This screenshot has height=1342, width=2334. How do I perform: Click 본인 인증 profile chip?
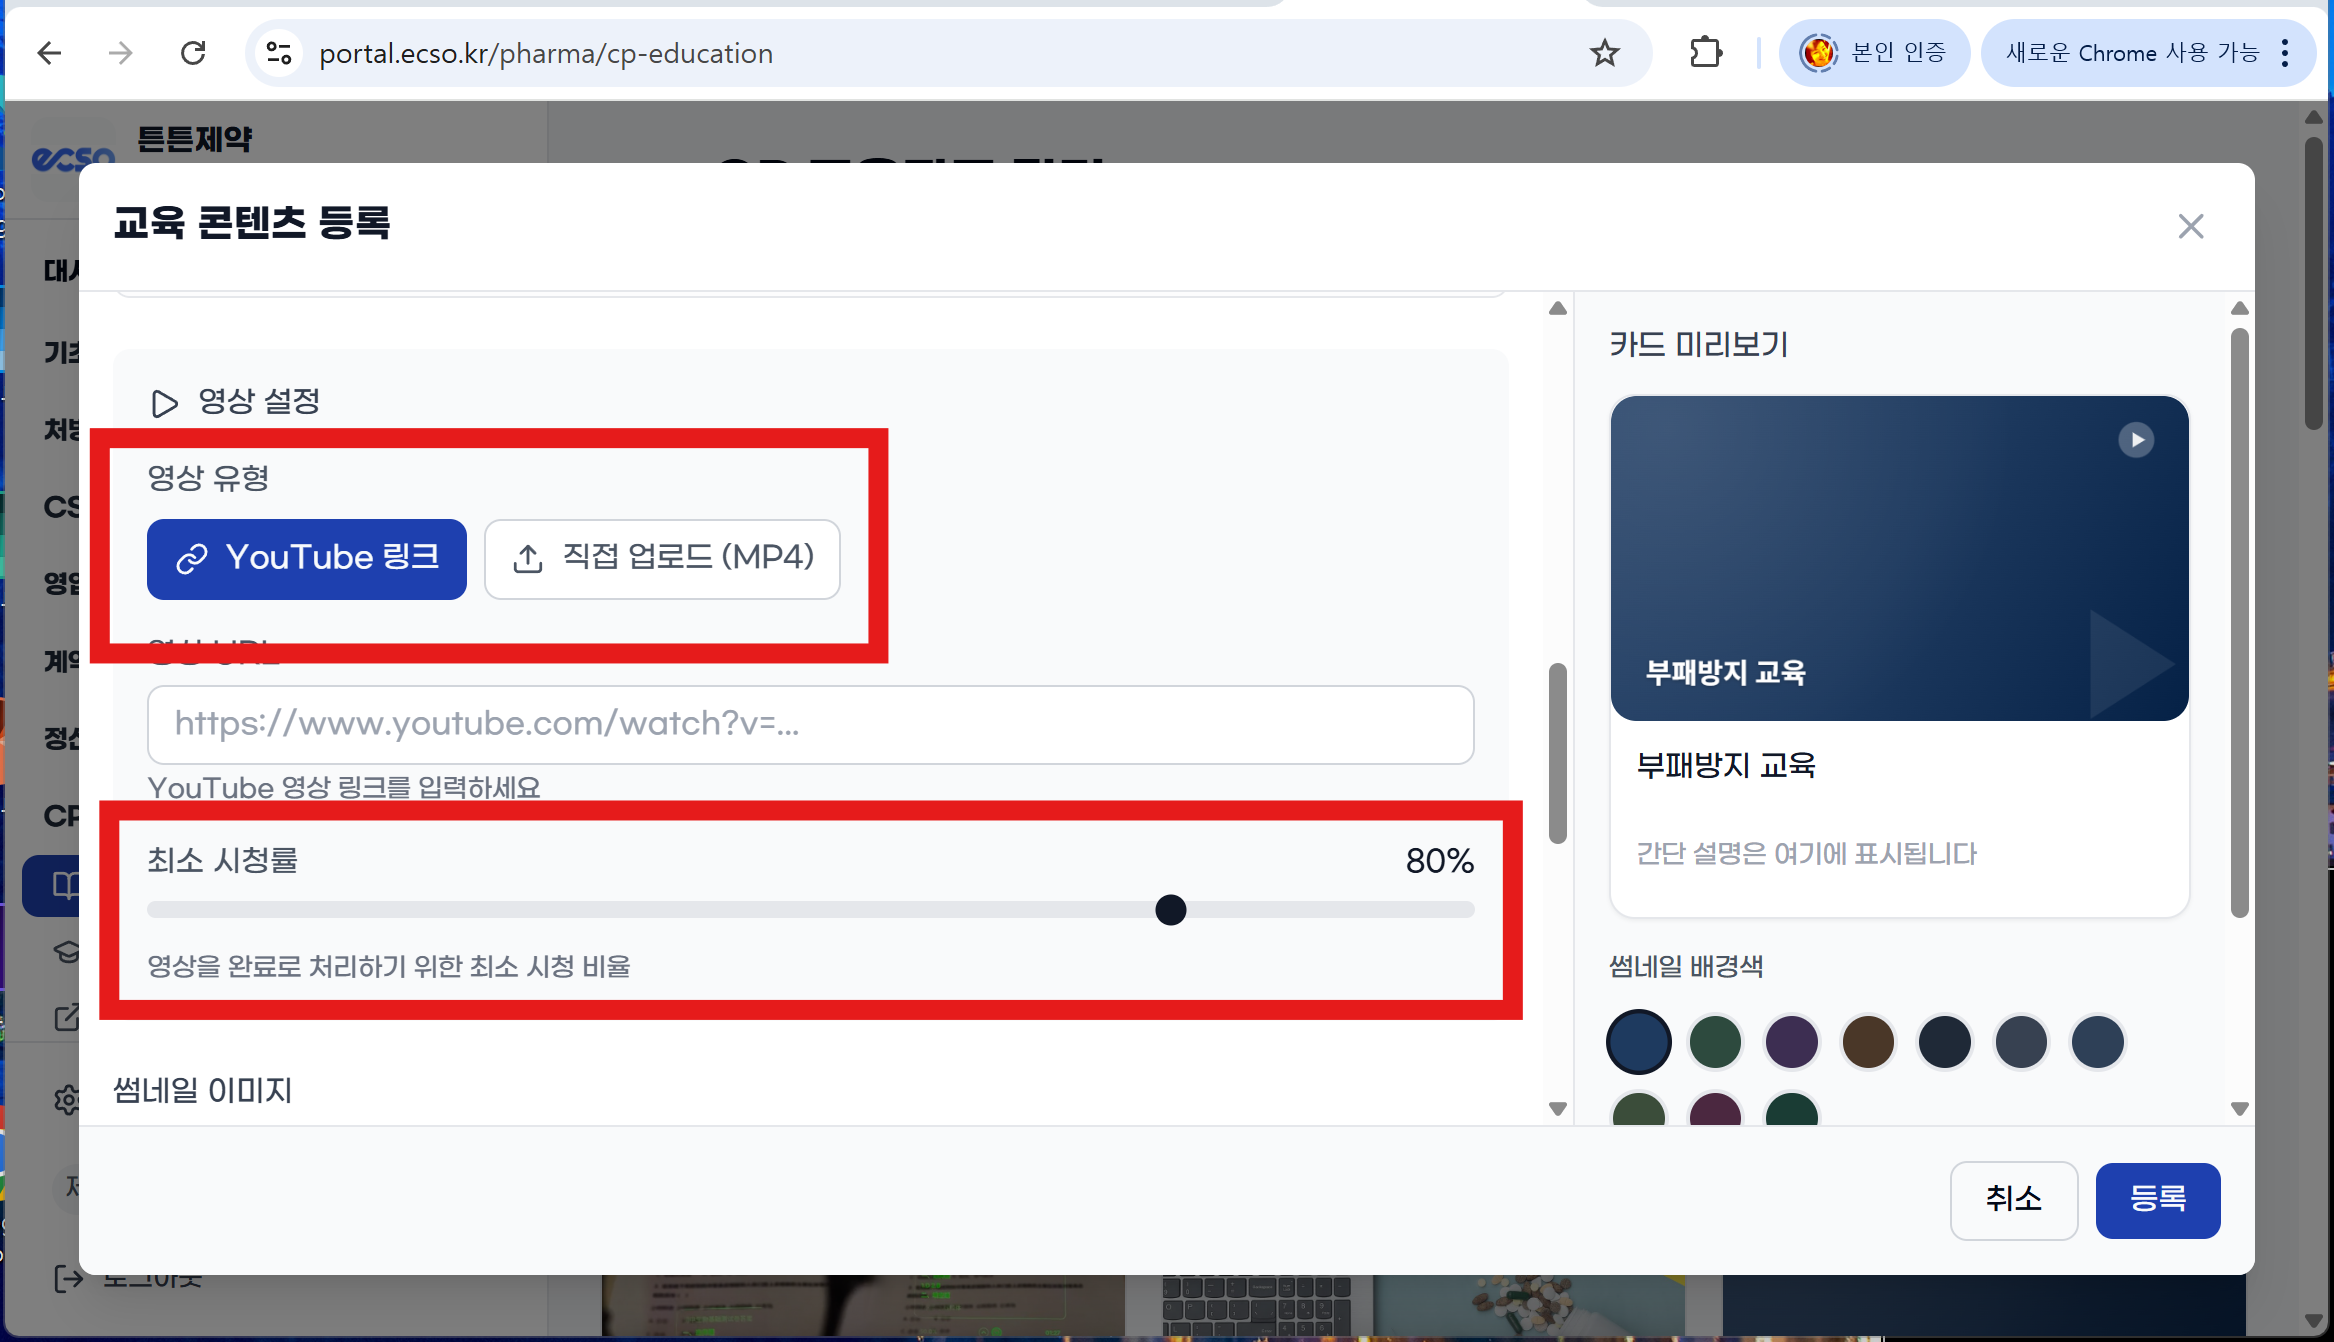[1873, 53]
